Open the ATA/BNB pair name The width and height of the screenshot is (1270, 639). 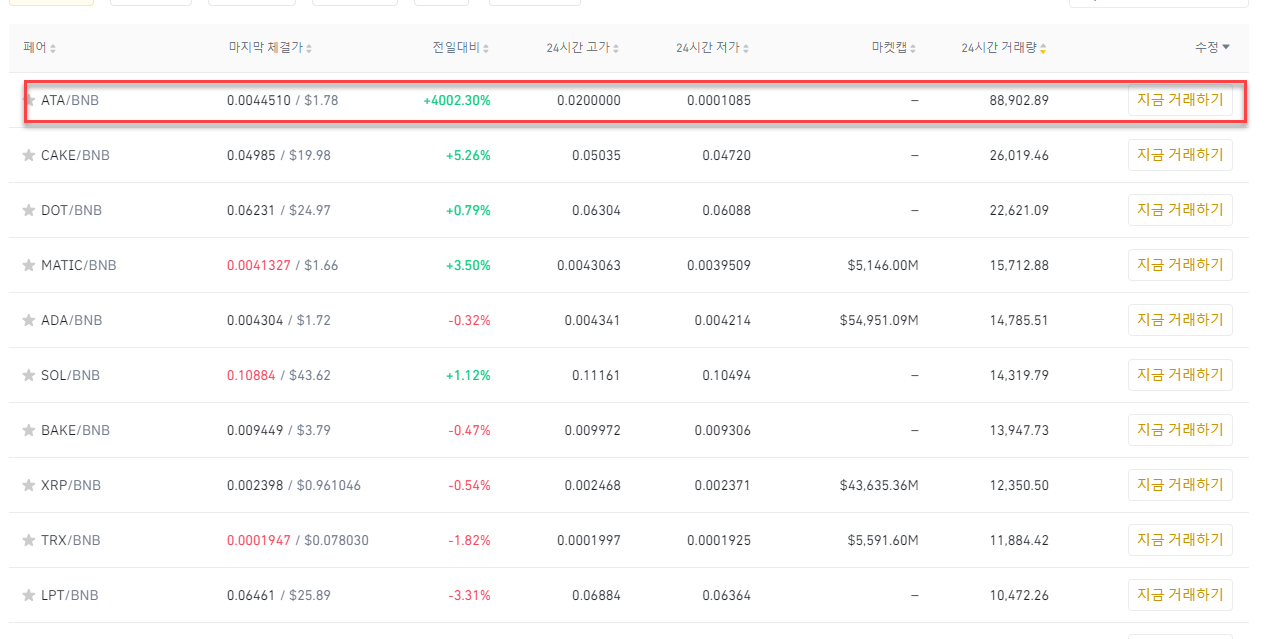(x=70, y=100)
